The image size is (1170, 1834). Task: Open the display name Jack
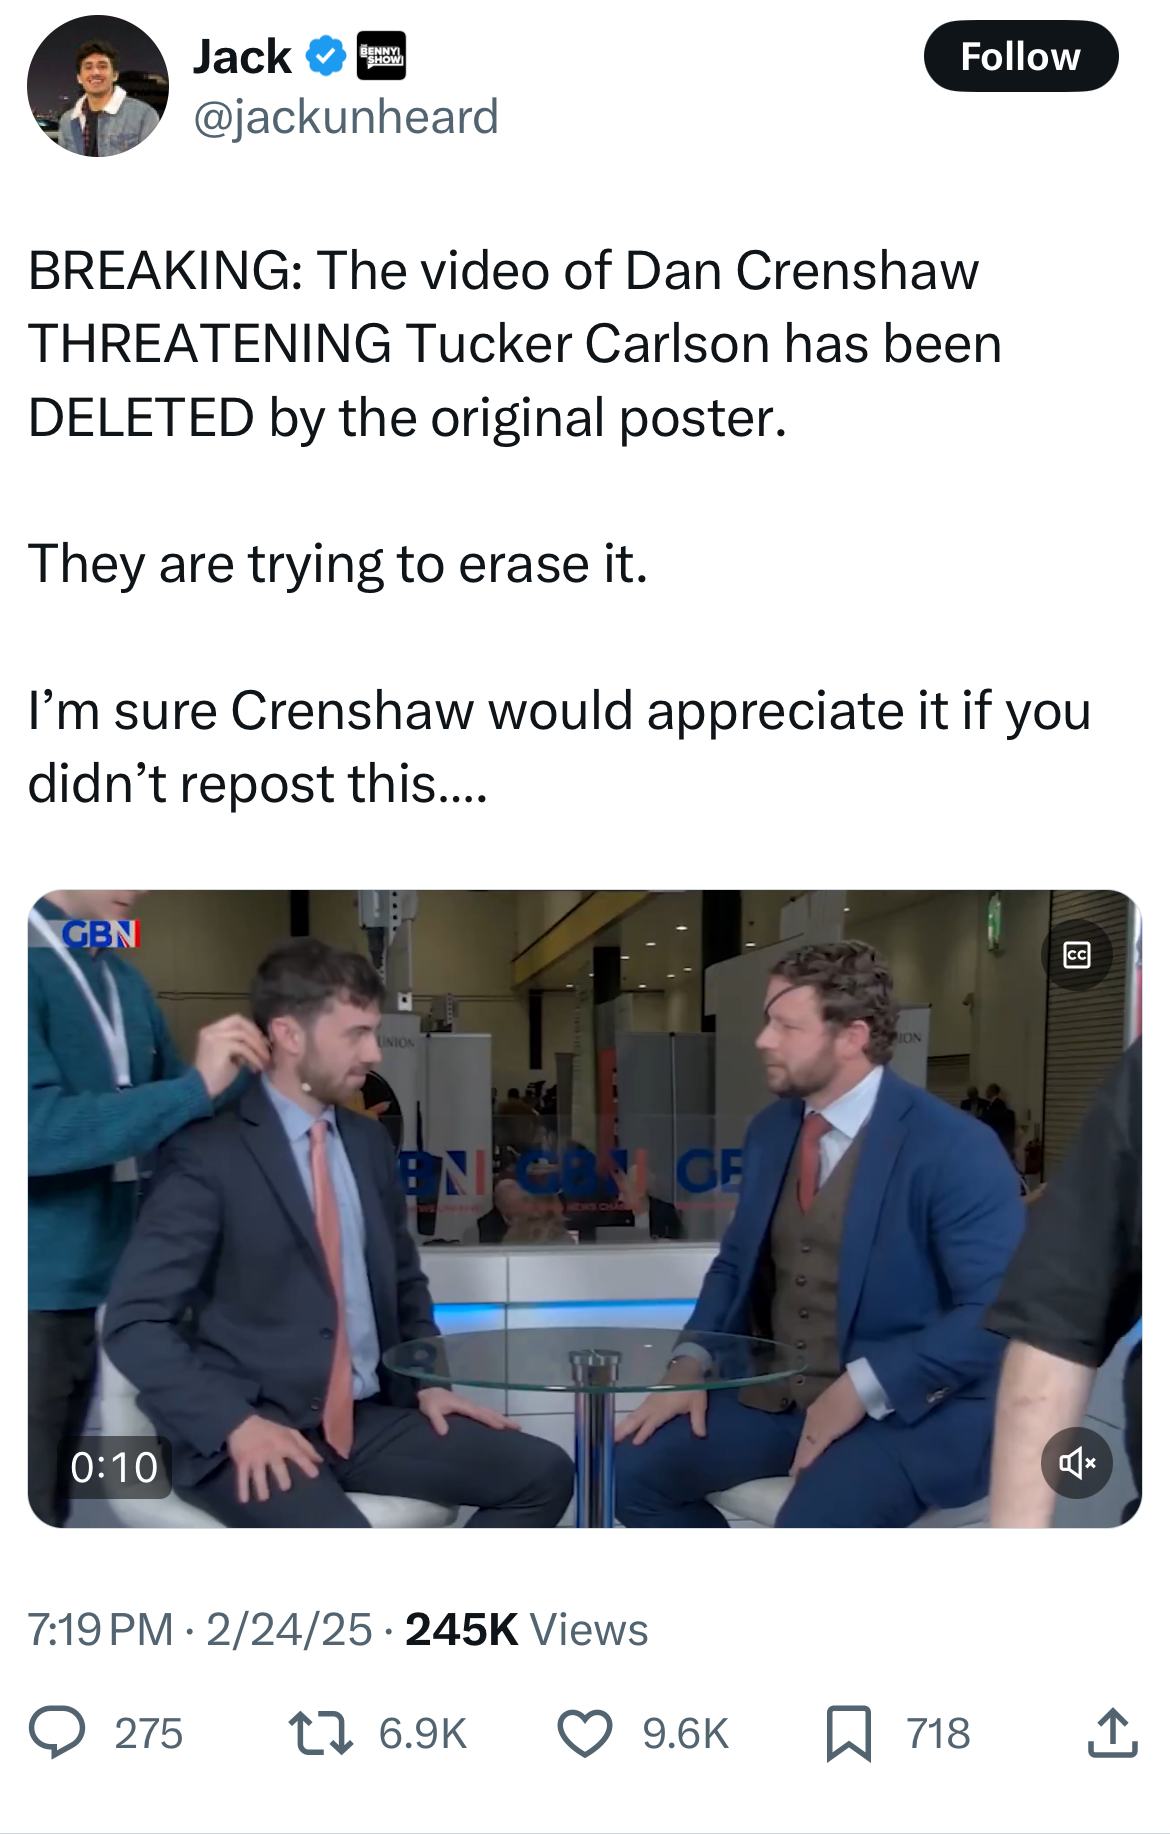pos(242,56)
